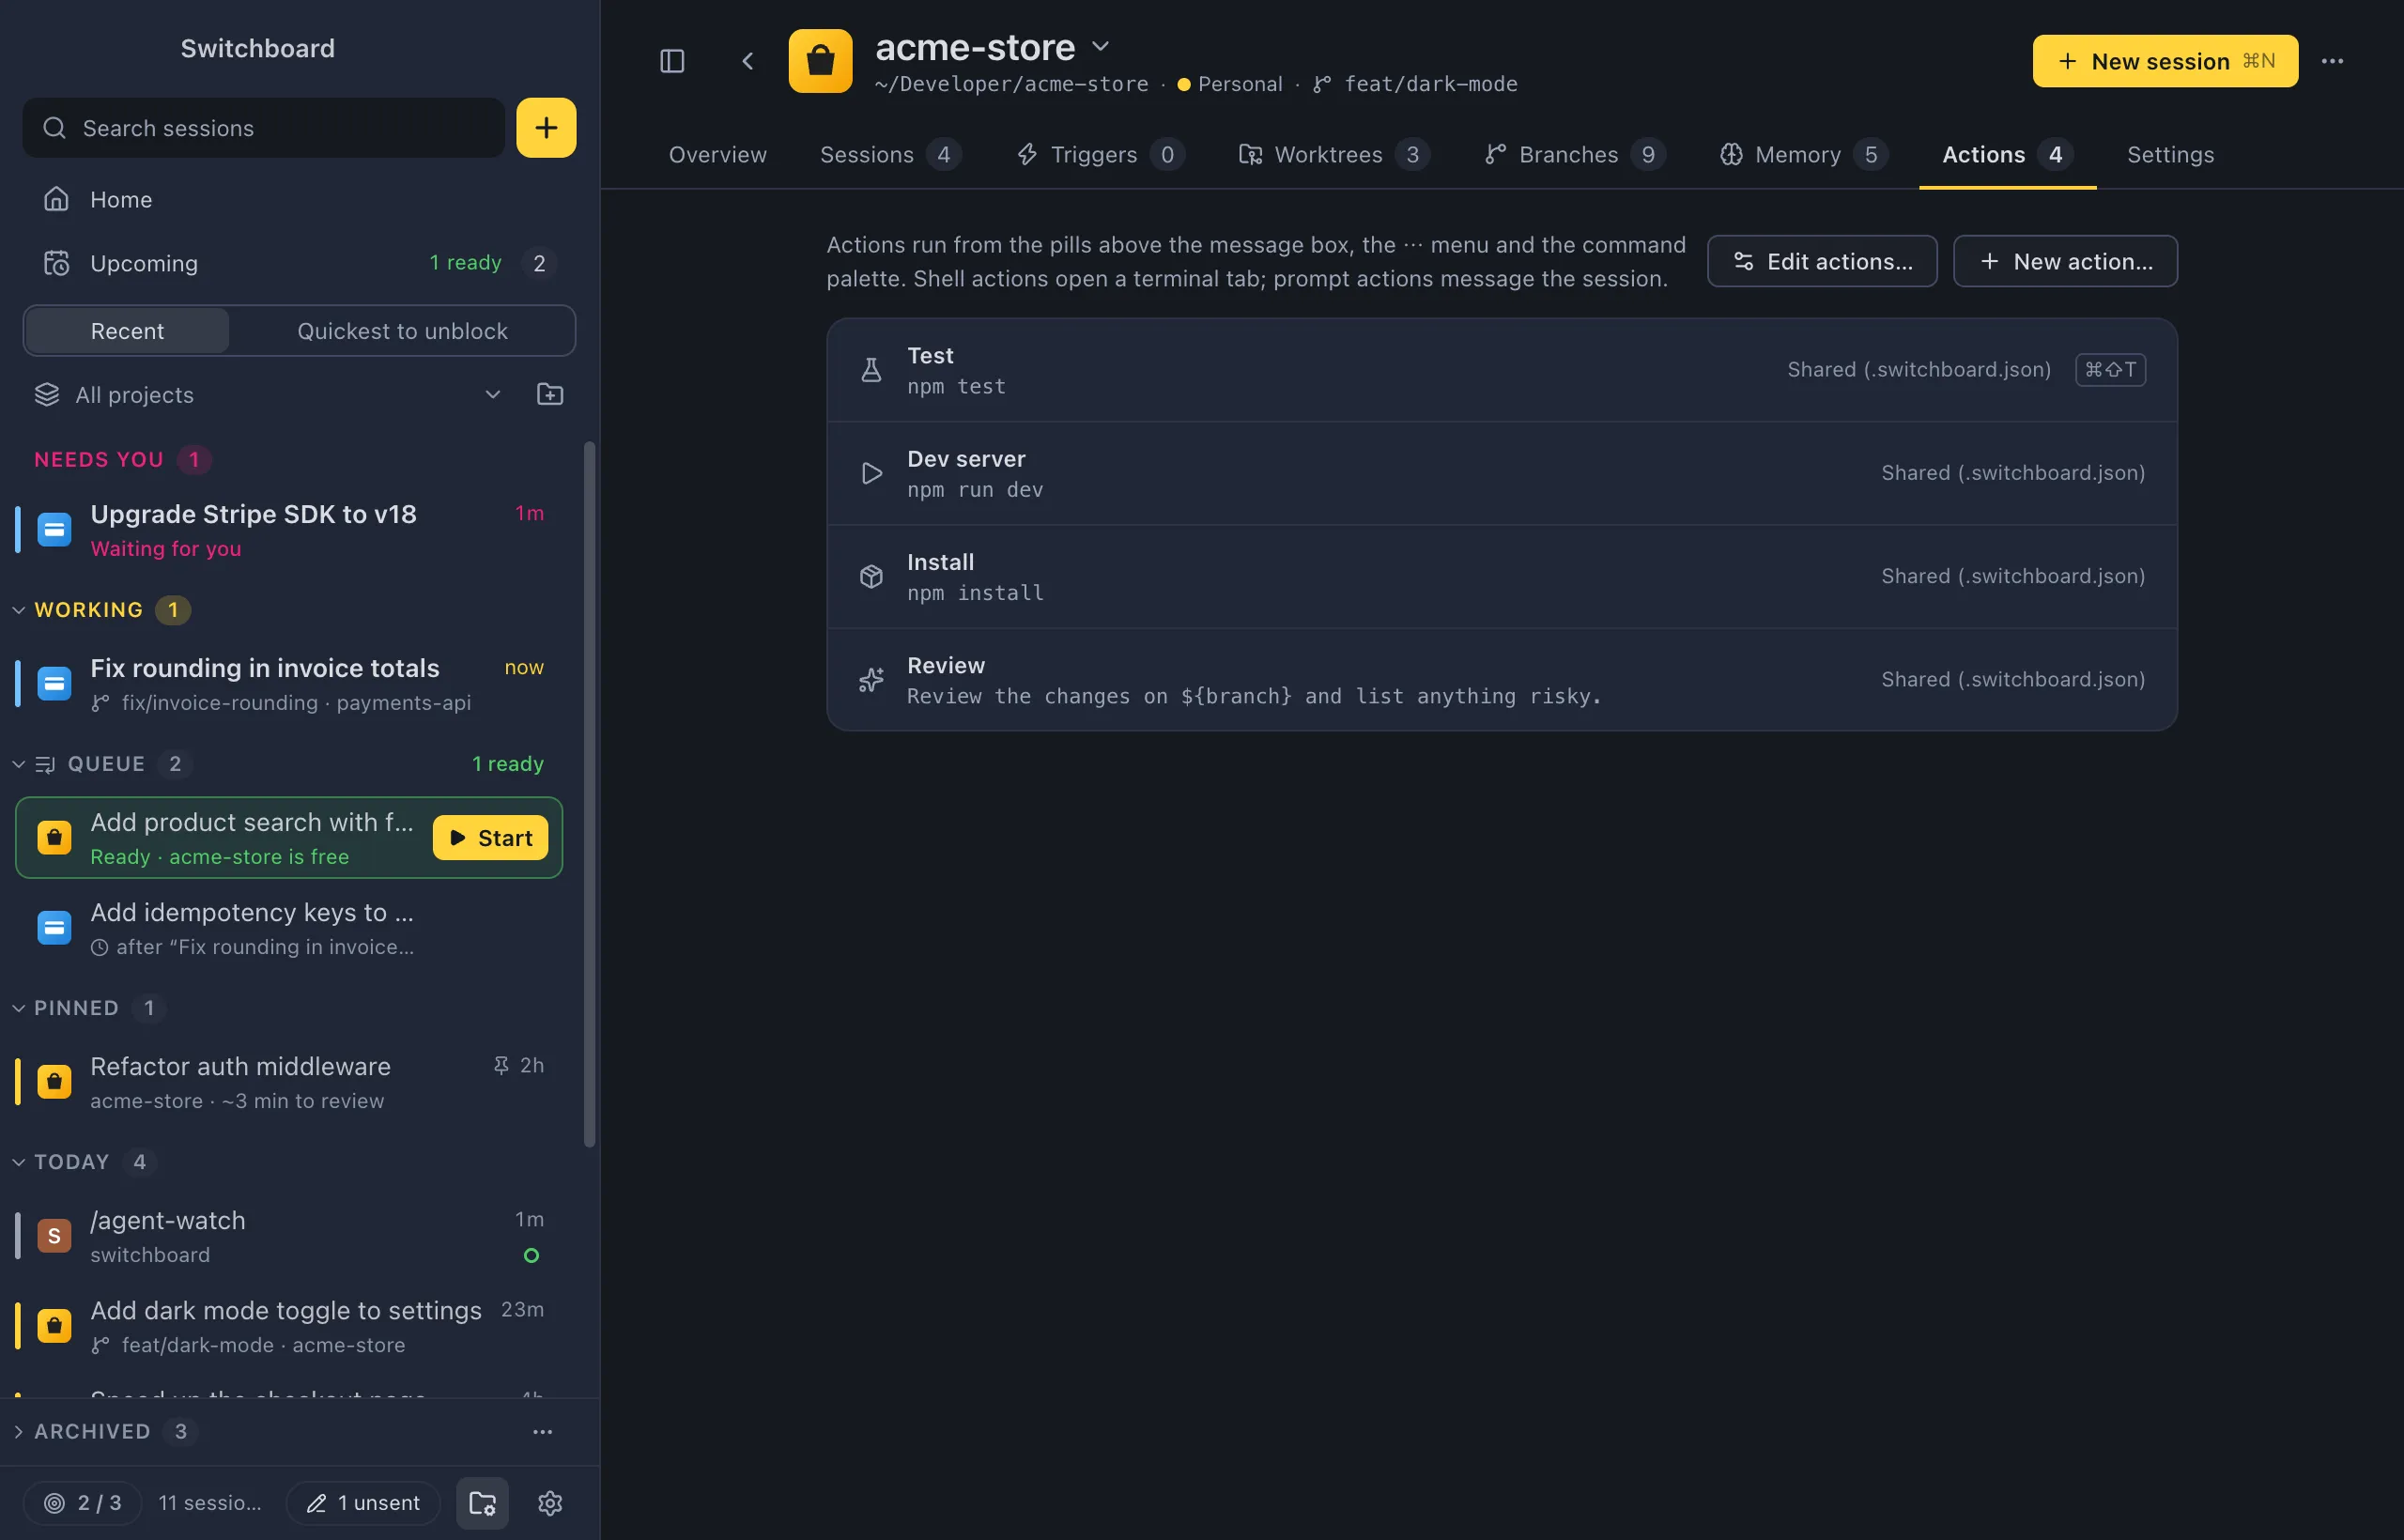2404x1540 pixels.
Task: Click the 11 sessions count in footer
Action: 210,1503
